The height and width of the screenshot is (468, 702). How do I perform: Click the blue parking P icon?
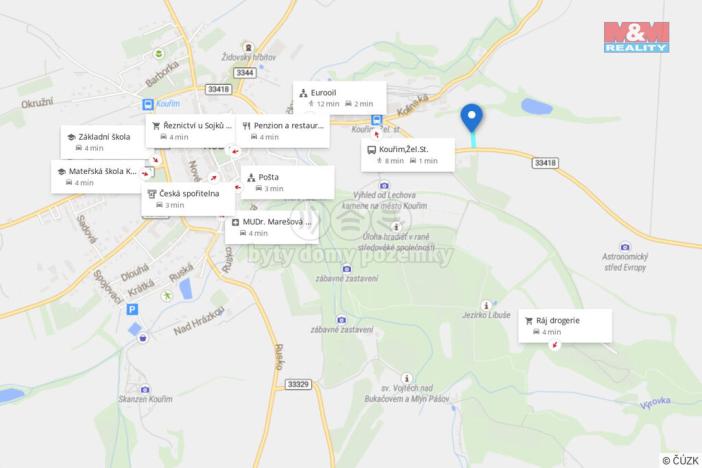132,309
